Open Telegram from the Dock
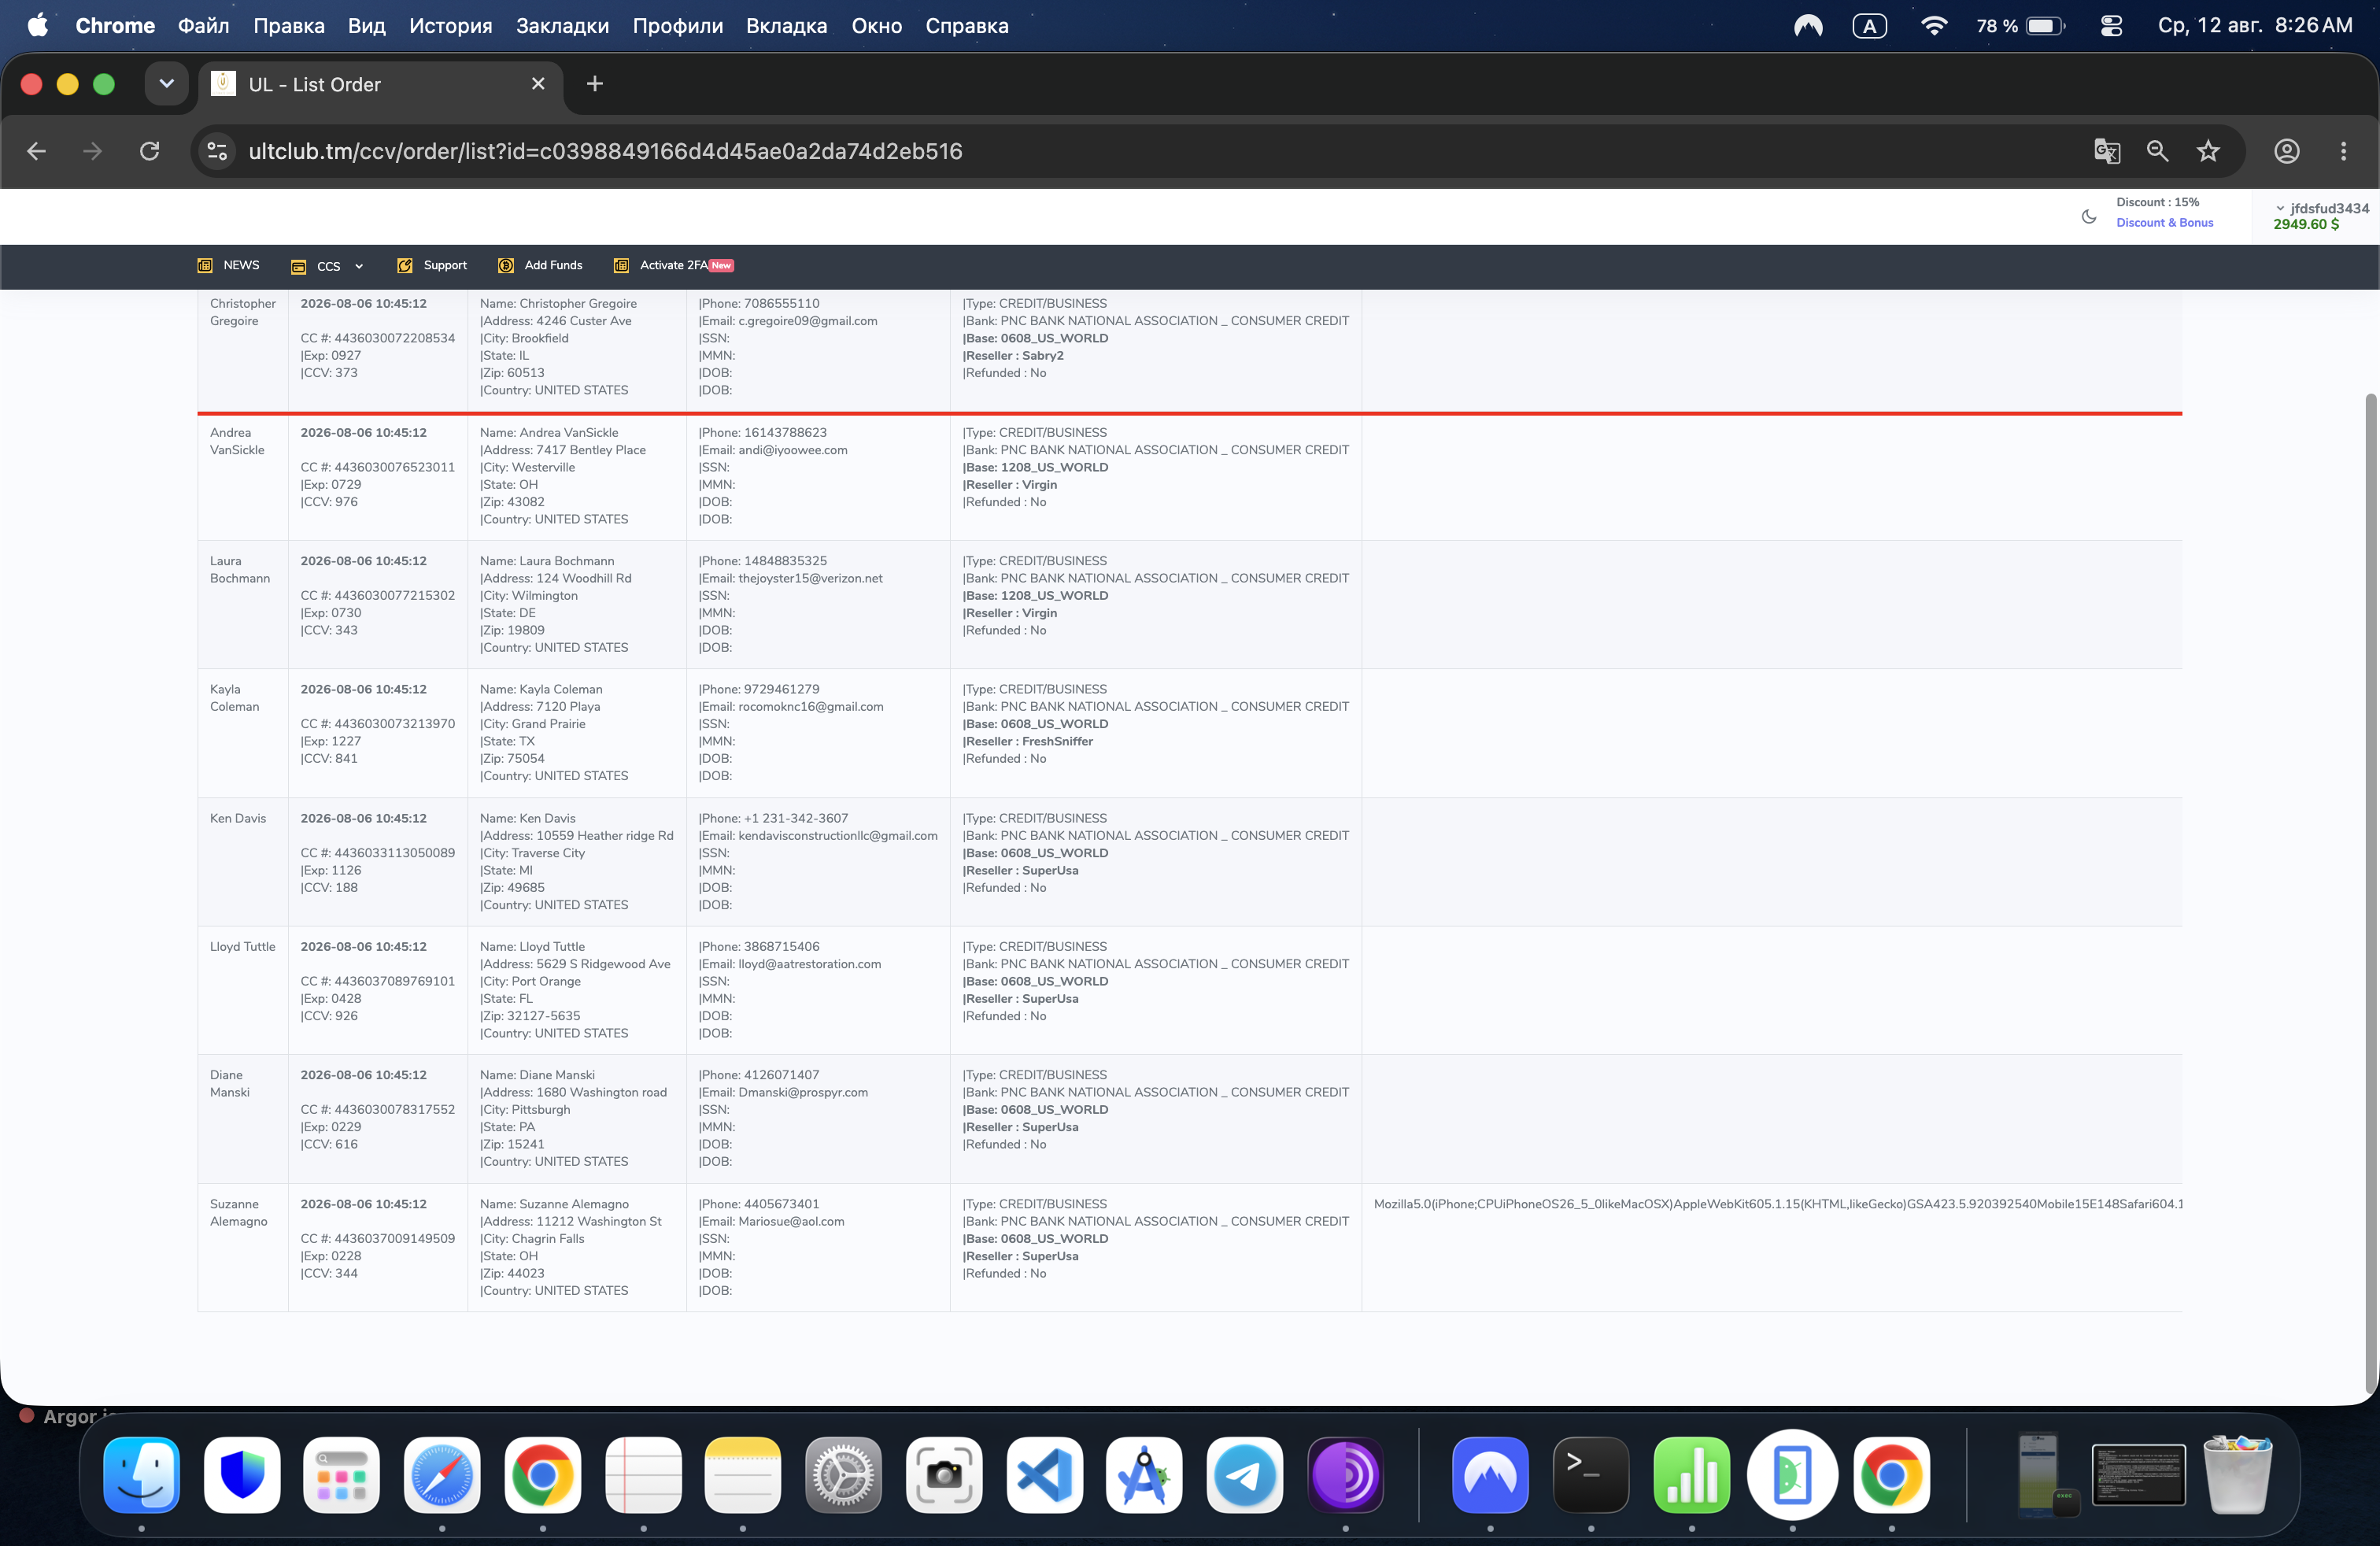Viewport: 2380px width, 1546px height. 1244,1475
